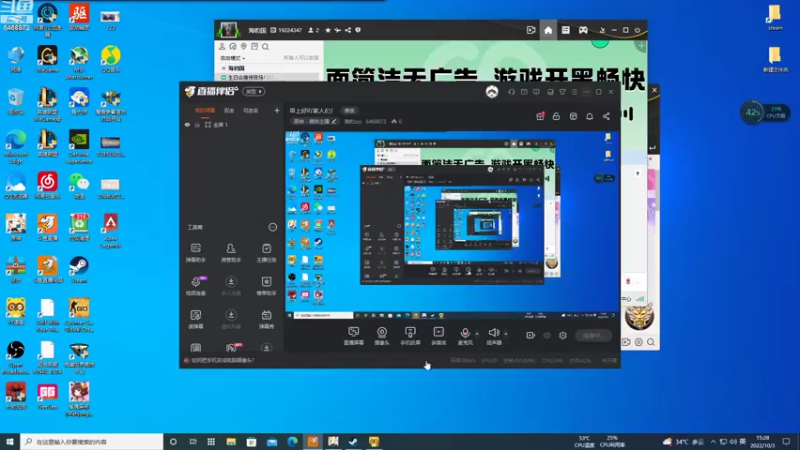Open the steam folder on desktop
The width and height of the screenshot is (800, 450).
[774, 18]
